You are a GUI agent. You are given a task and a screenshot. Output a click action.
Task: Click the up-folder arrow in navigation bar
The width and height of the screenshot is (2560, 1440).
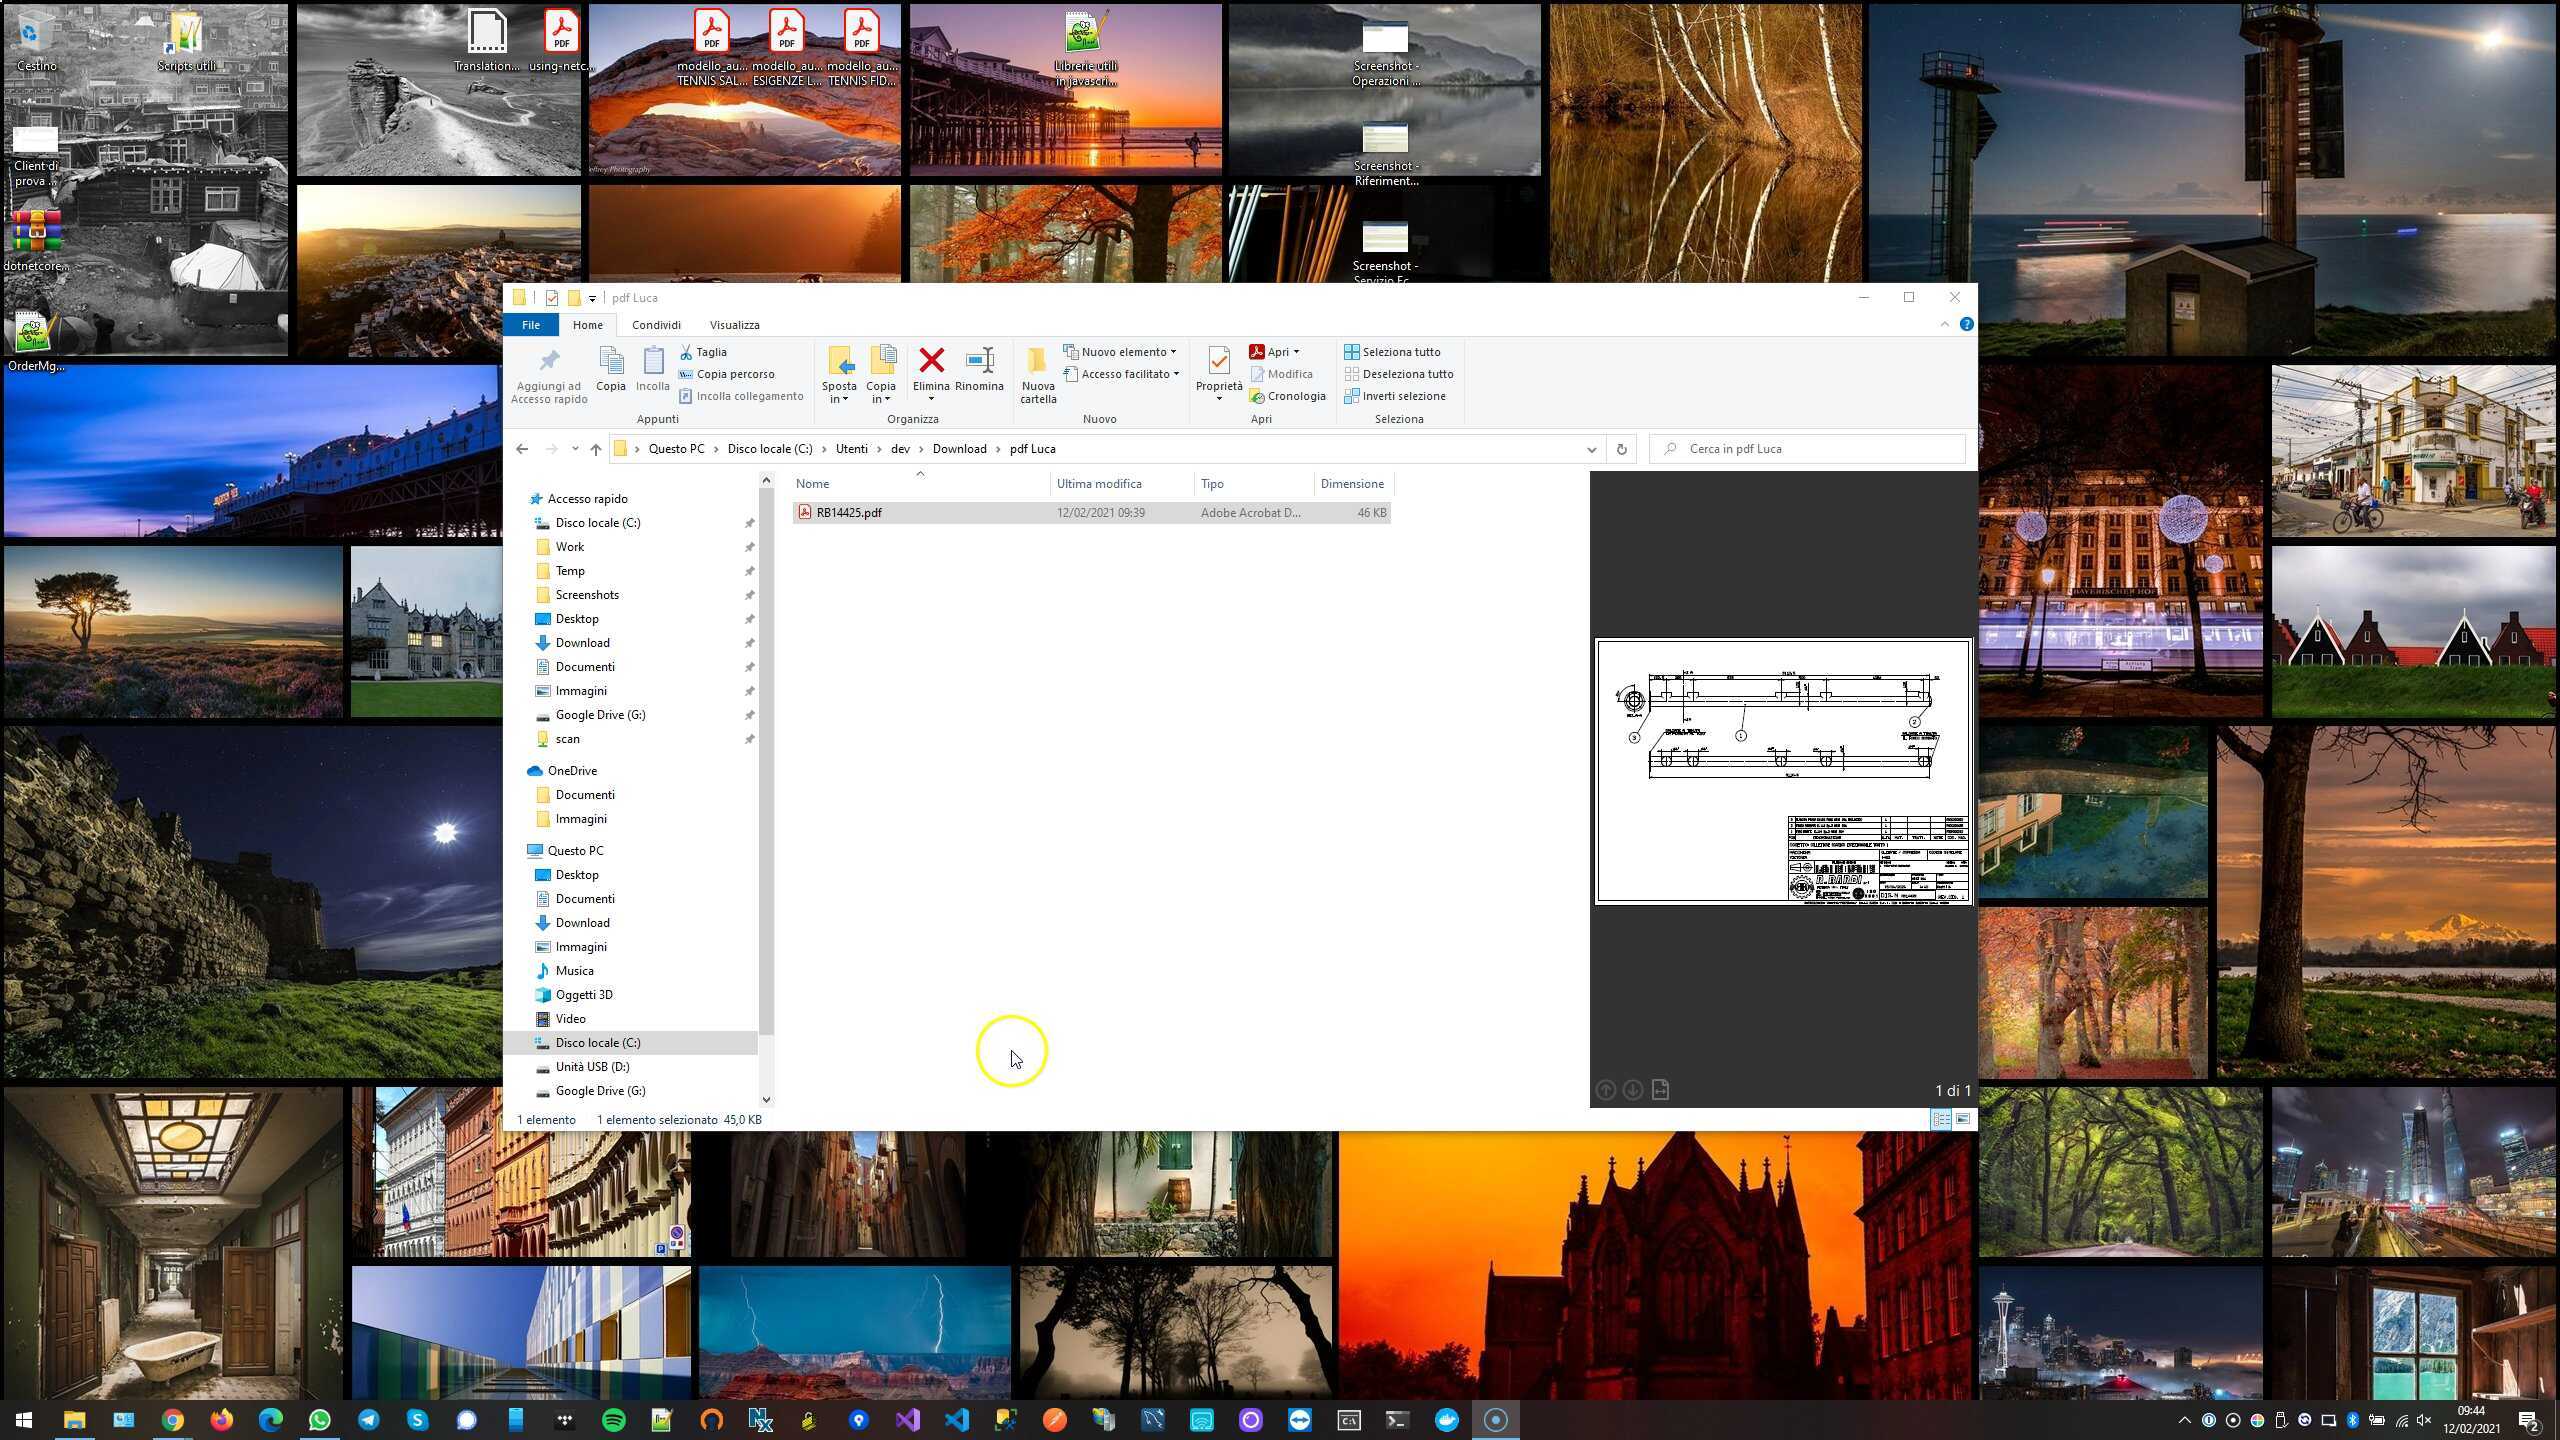(596, 449)
